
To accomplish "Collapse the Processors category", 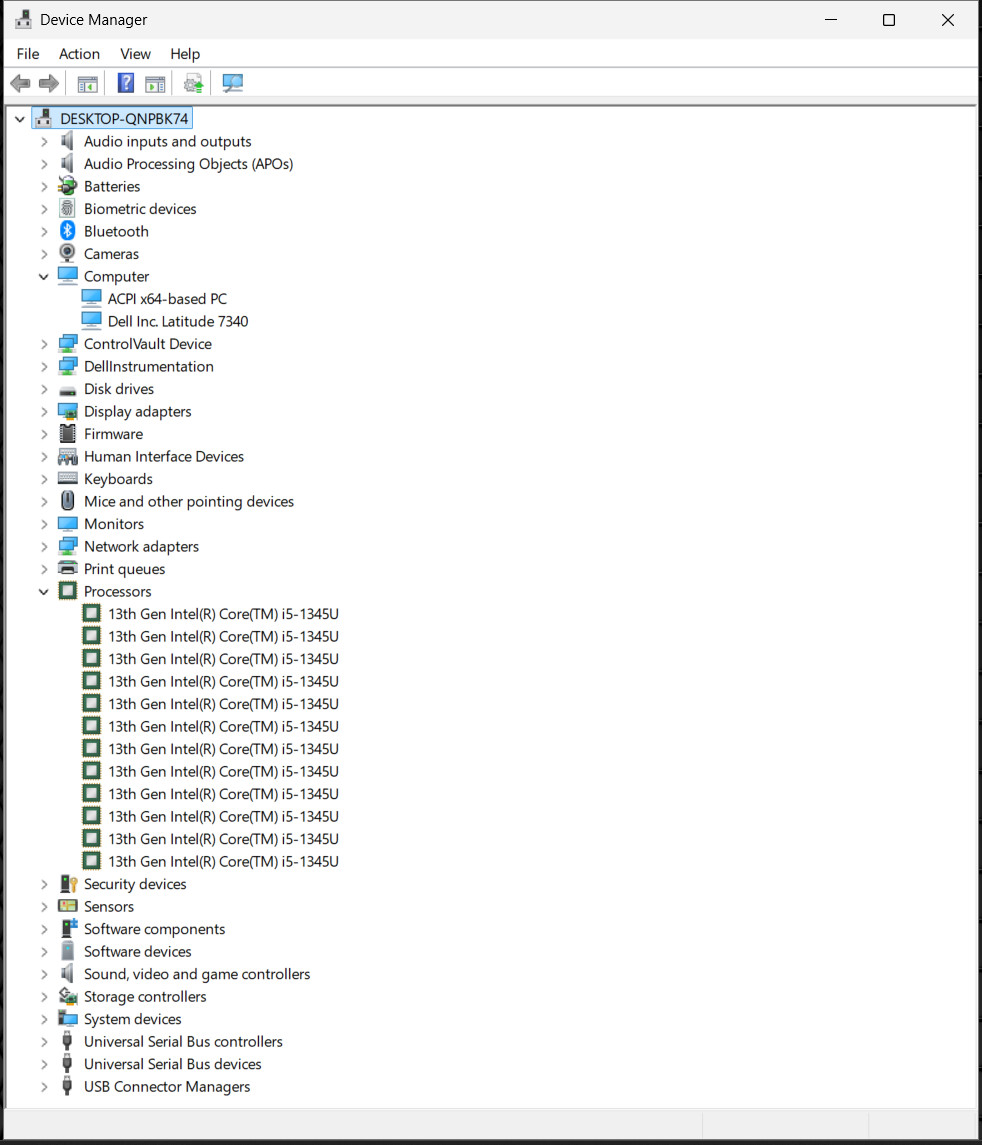I will (x=44, y=591).
